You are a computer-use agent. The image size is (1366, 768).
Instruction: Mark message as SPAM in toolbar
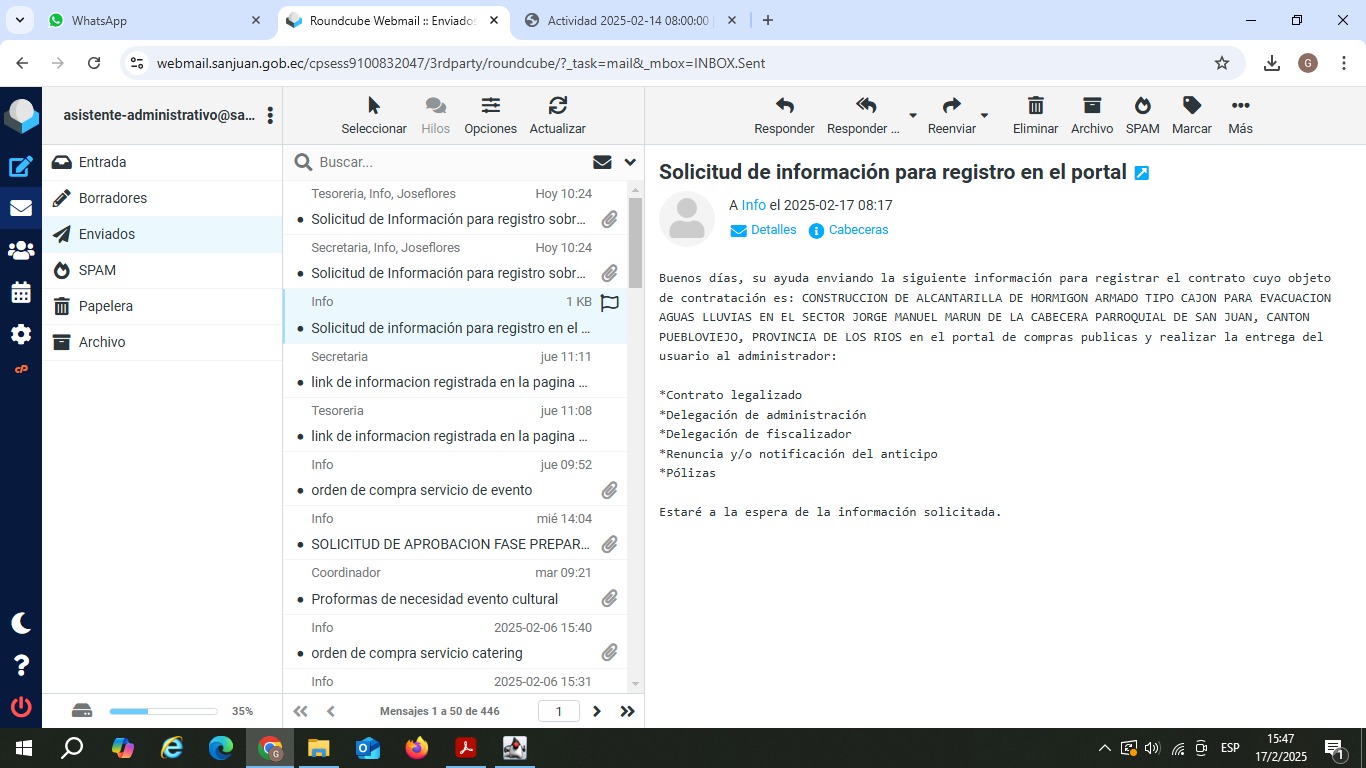pos(1142,106)
